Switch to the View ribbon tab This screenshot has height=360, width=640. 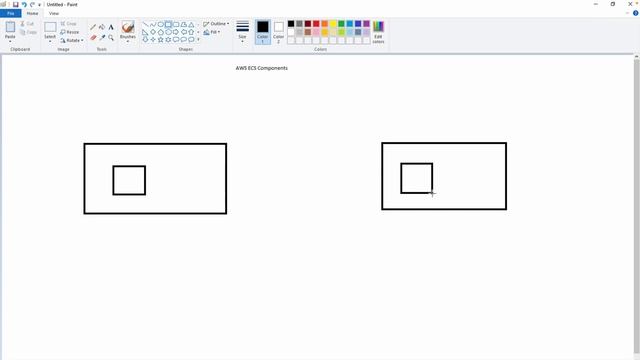54,13
